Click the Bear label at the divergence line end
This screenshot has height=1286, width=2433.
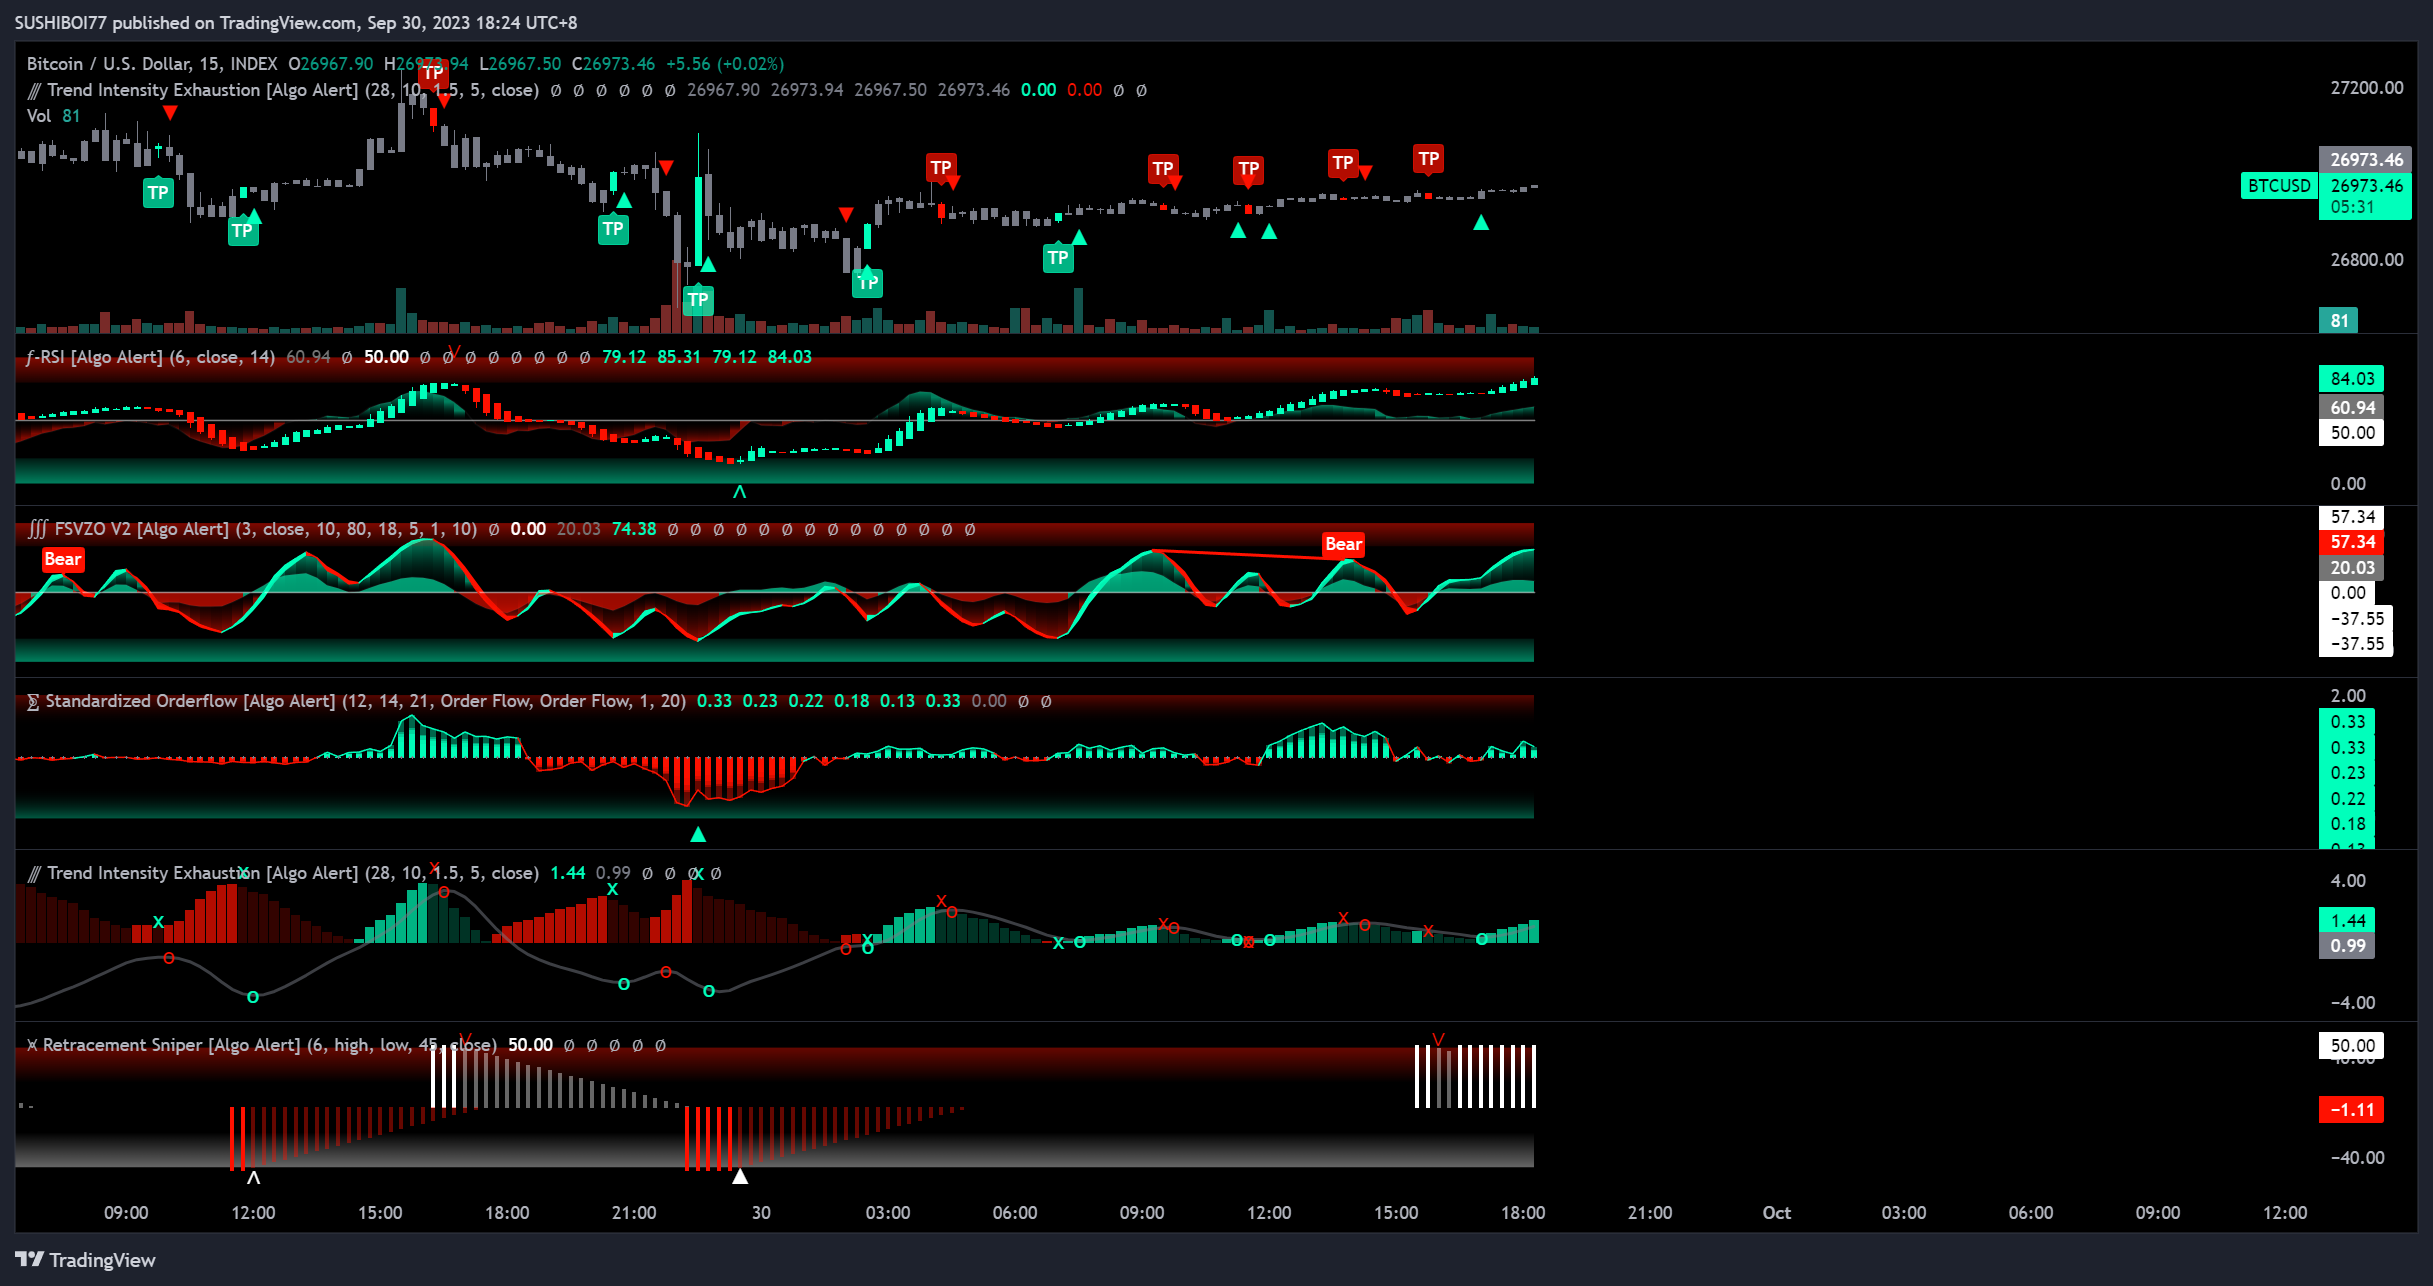click(x=1343, y=544)
